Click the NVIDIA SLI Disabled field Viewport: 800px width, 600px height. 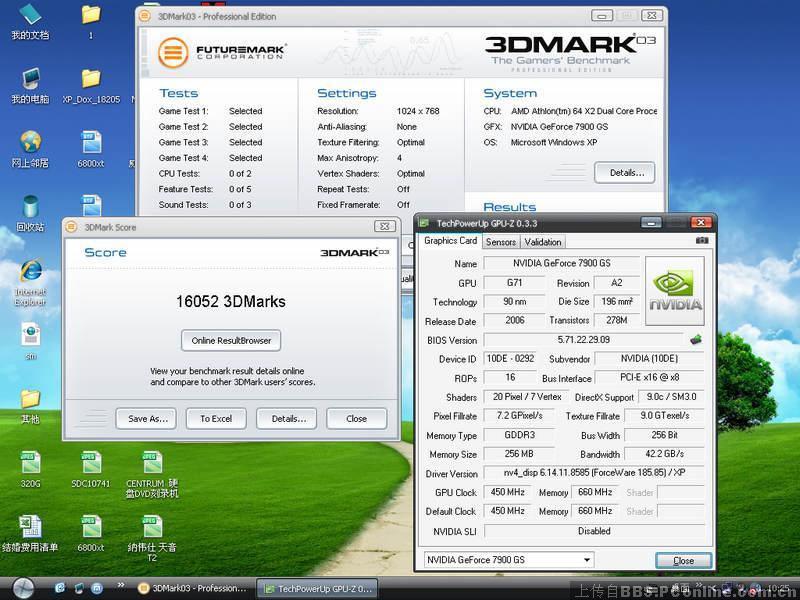point(594,531)
